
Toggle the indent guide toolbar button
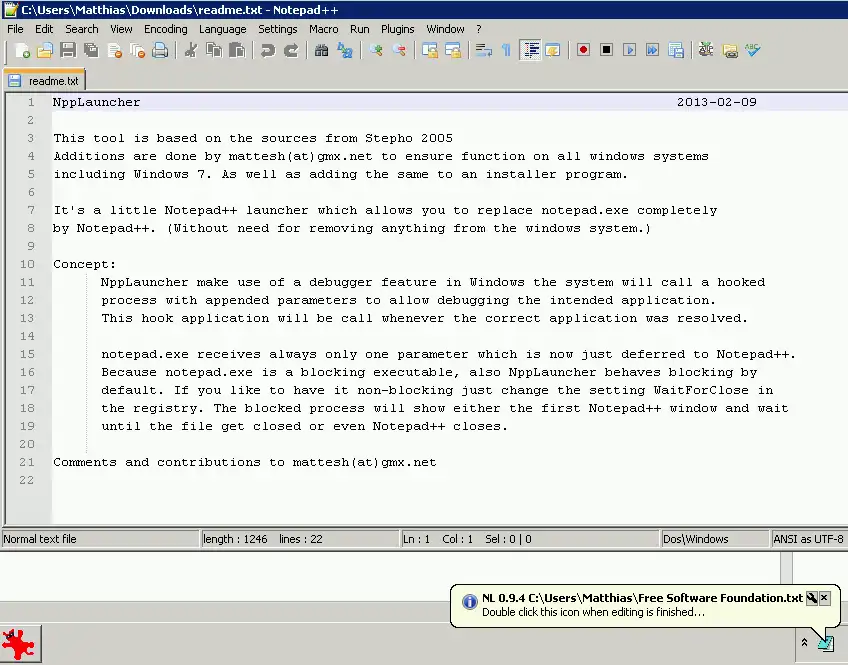(531, 50)
